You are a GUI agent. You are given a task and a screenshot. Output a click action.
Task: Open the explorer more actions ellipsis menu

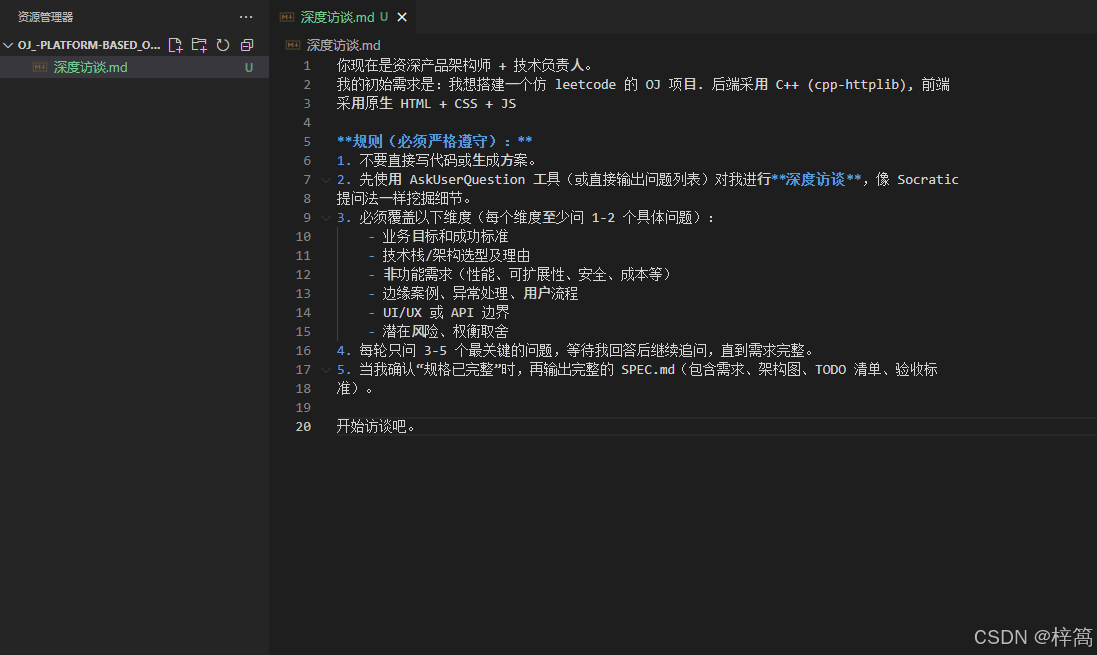[x=246, y=17]
